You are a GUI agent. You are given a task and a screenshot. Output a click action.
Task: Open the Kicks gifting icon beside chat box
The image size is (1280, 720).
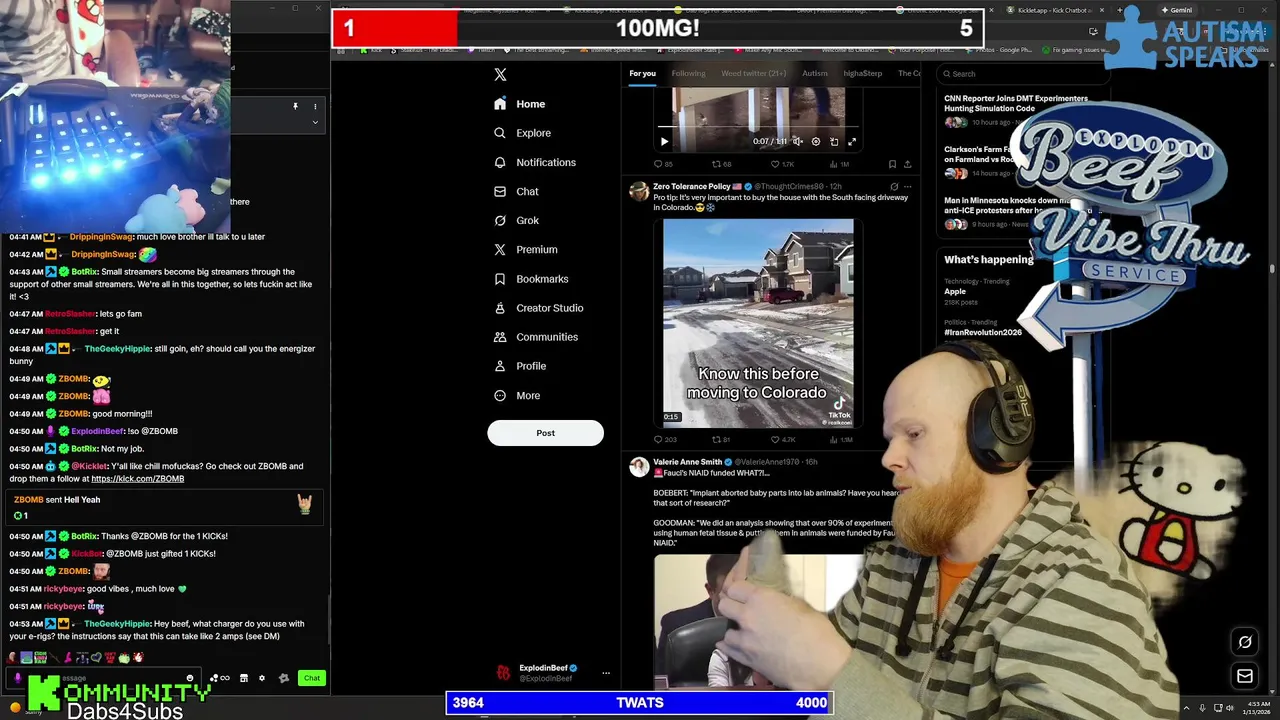(x=219, y=678)
